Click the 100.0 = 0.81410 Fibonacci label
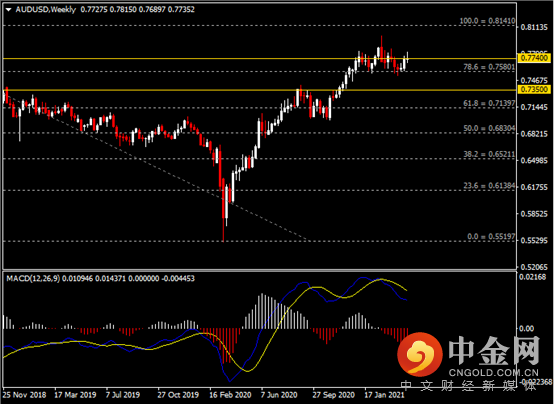The image size is (554, 404). pos(487,21)
